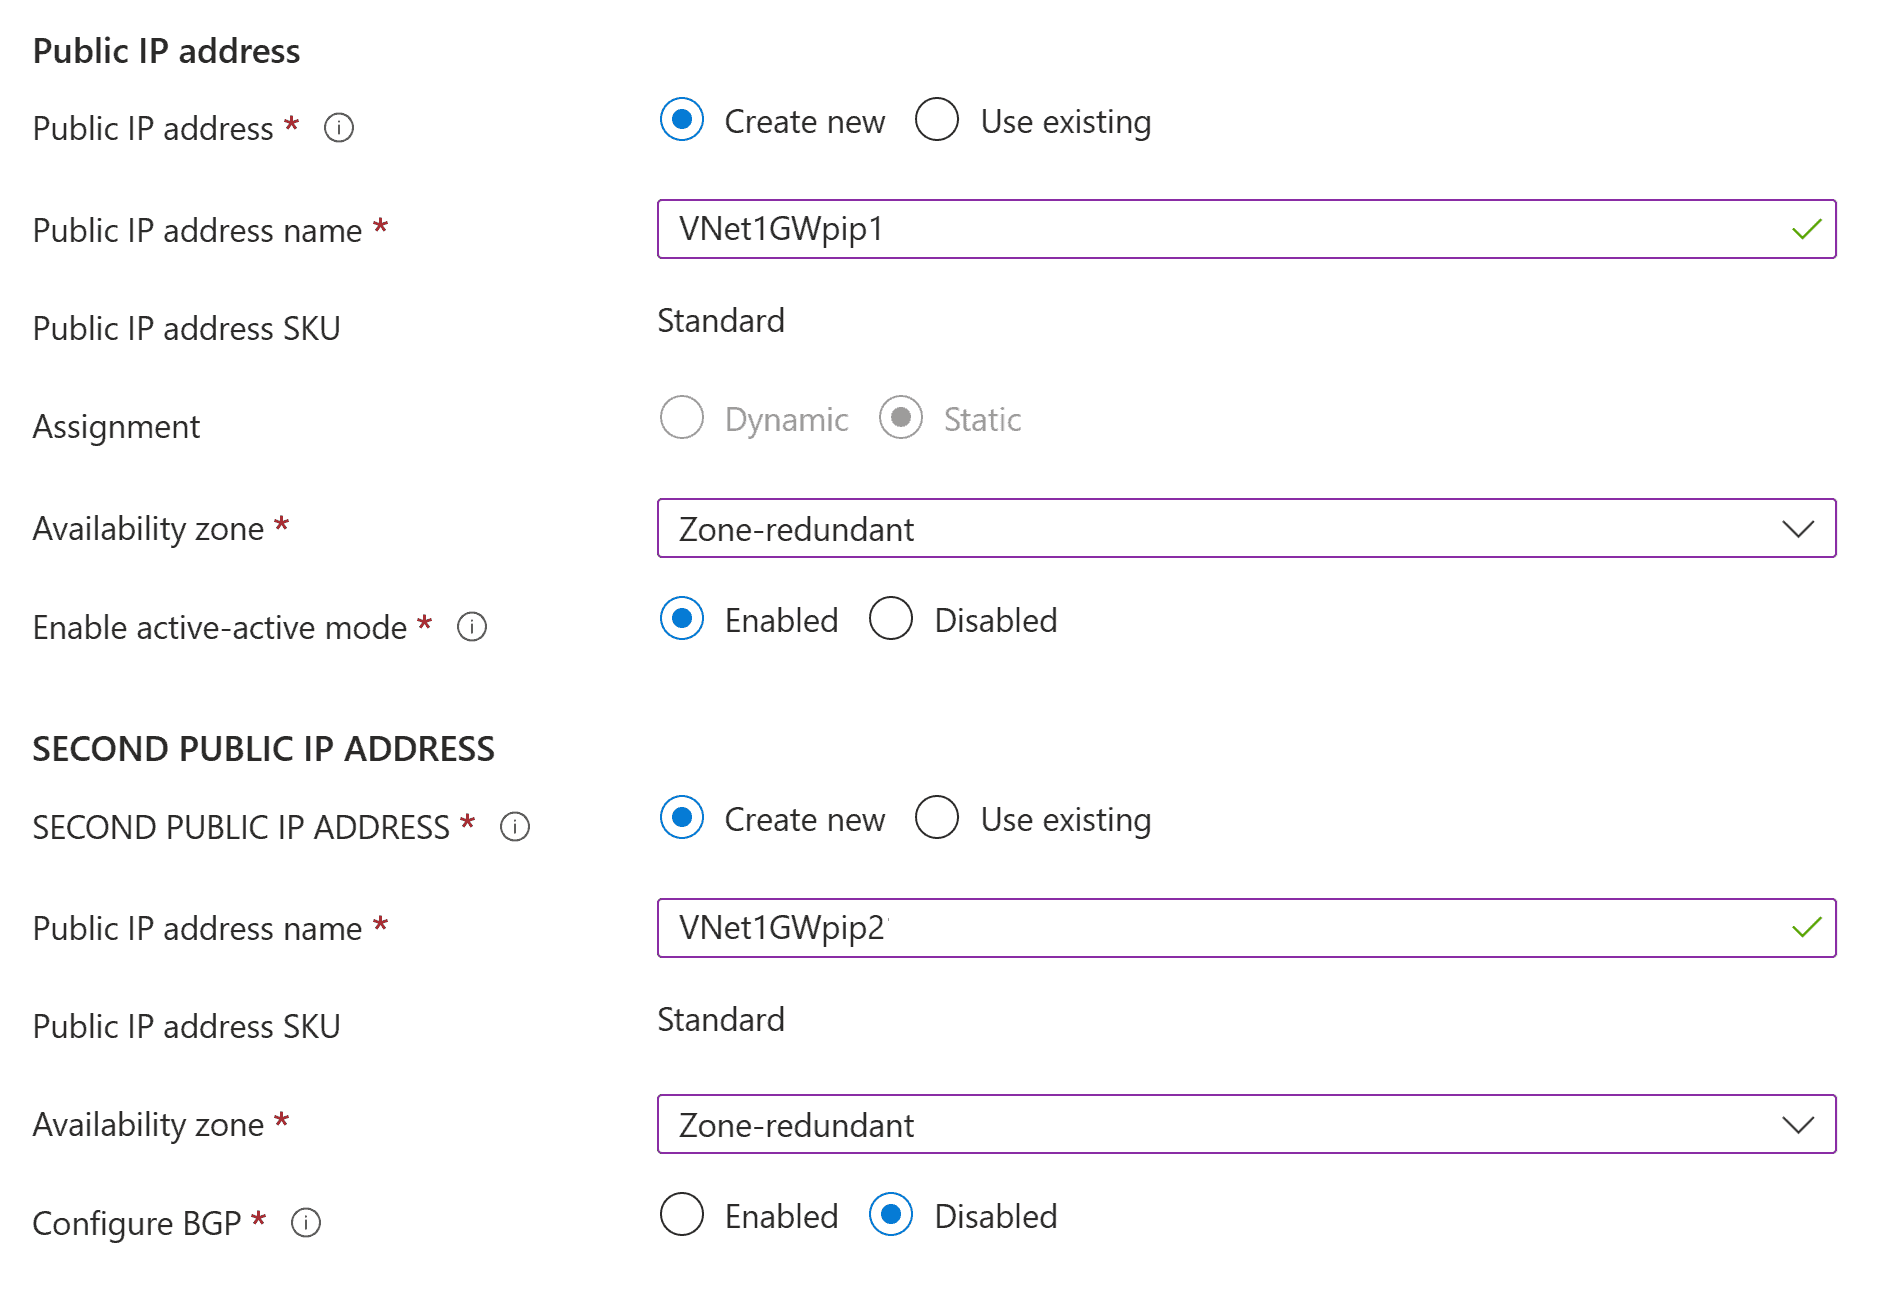Select Use existing for second public IP
This screenshot has height=1293, width=1899.
coord(936,818)
